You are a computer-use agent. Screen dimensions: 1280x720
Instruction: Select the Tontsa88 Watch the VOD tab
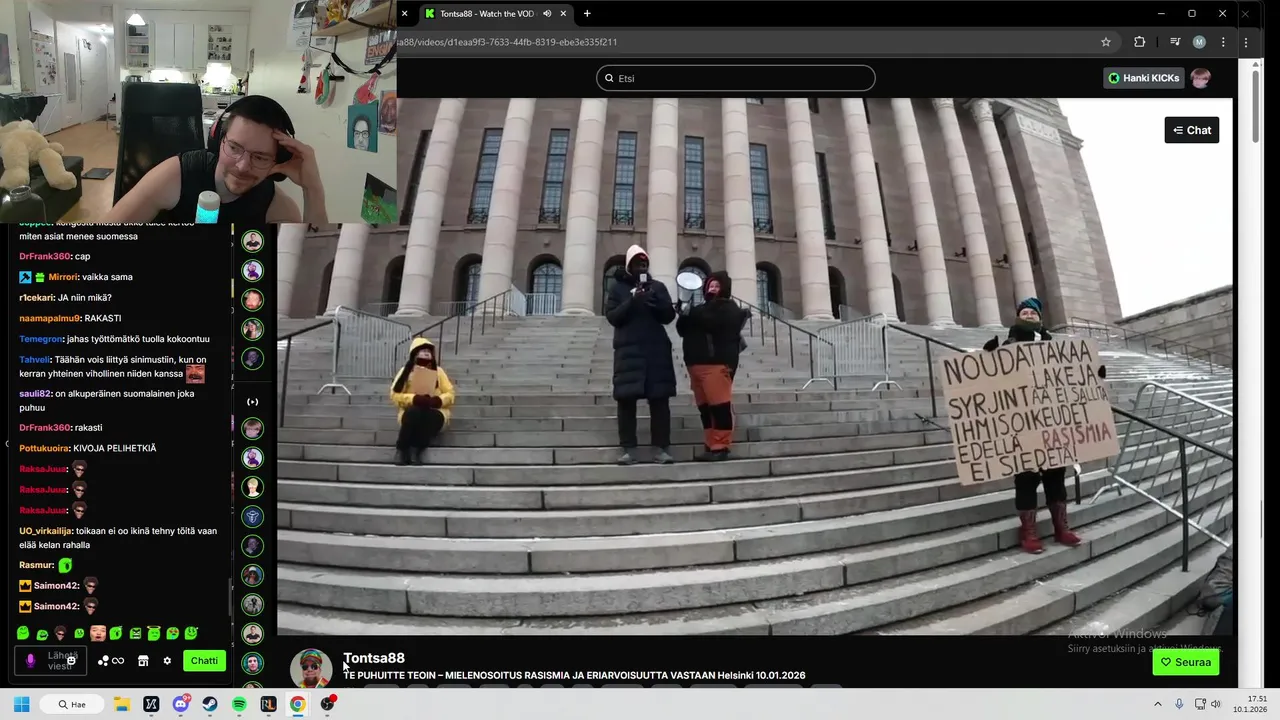point(487,14)
